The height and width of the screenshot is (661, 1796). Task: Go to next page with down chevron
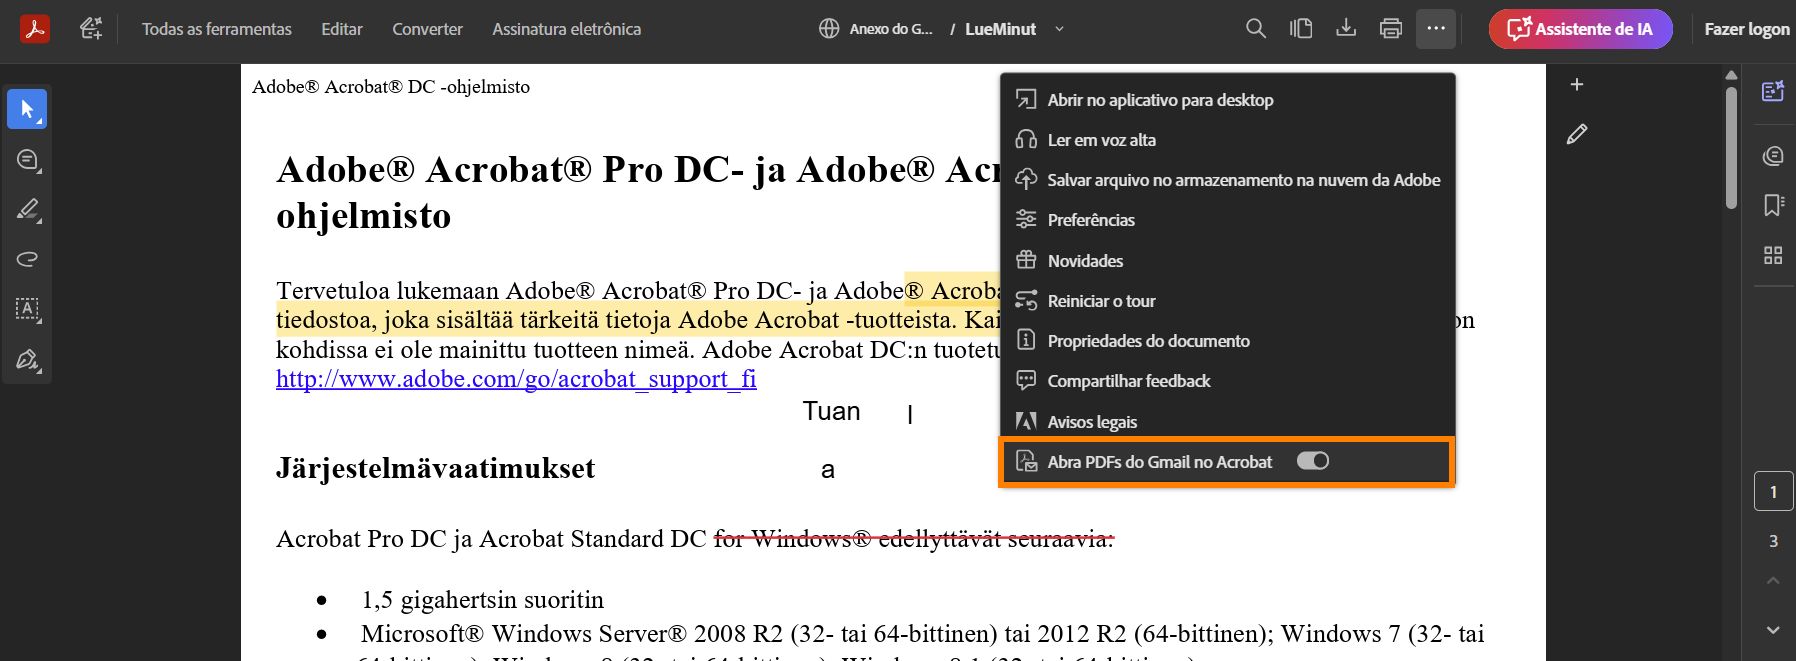pos(1773,630)
